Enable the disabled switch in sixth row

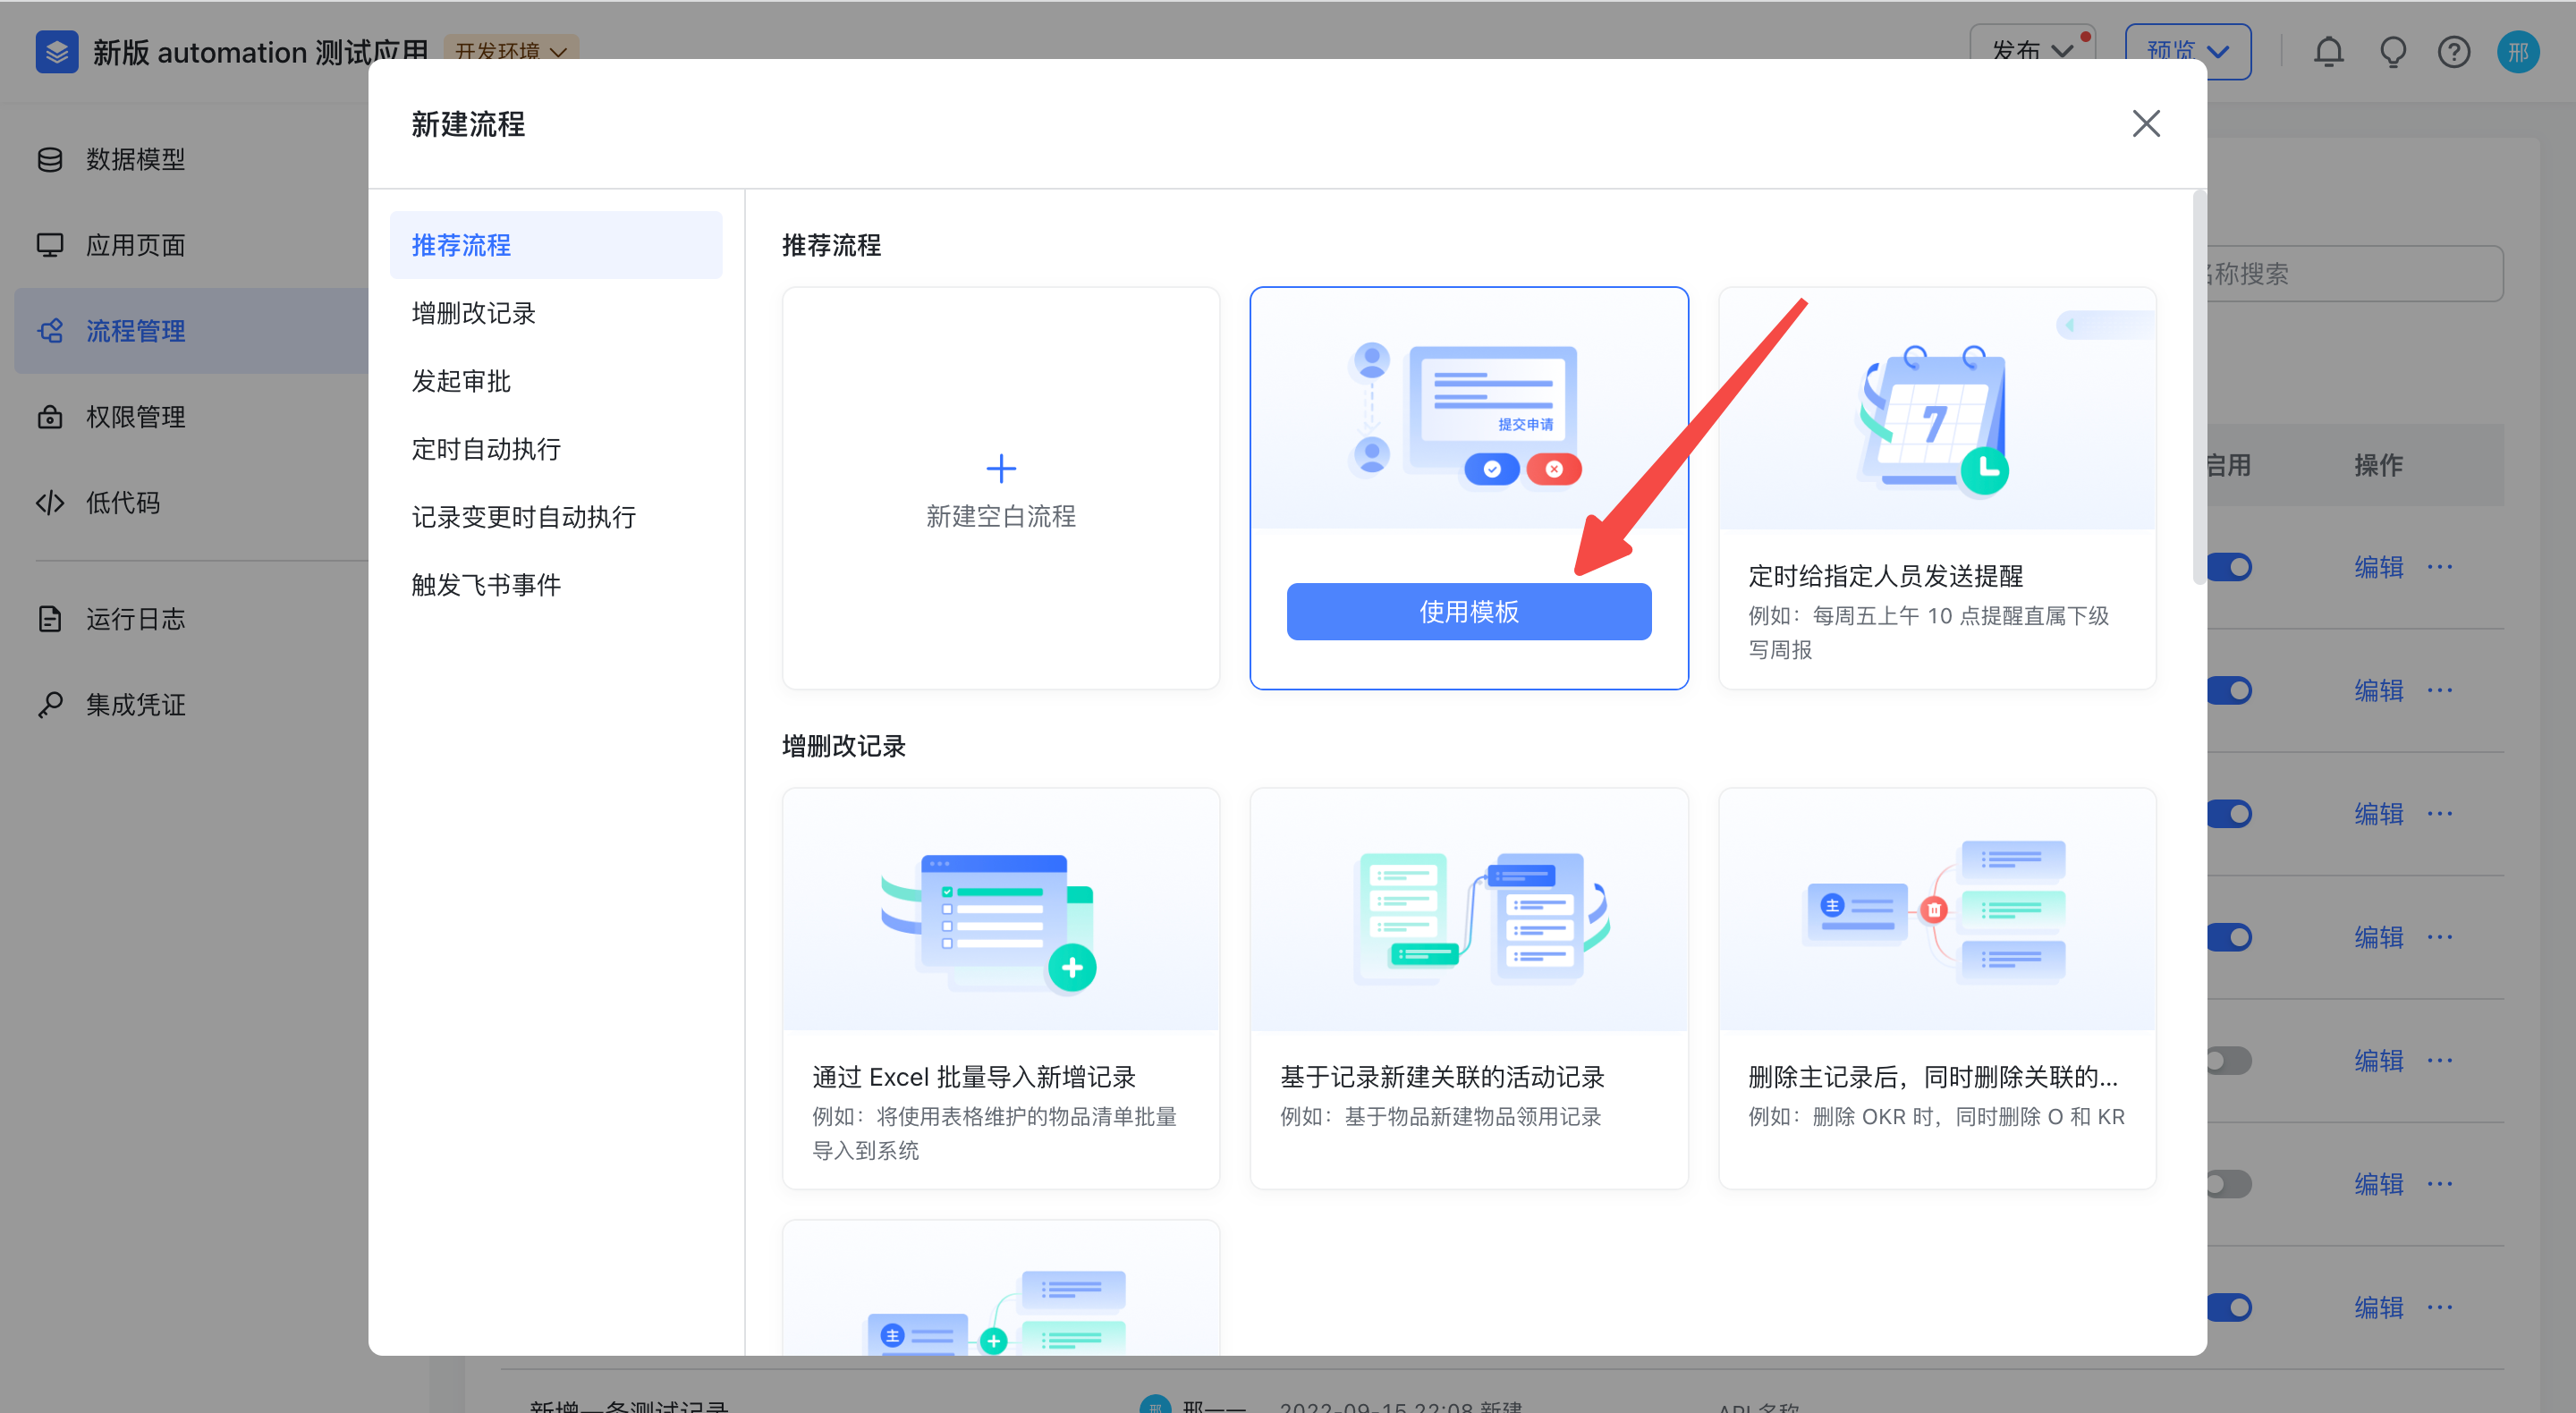click(2230, 1184)
